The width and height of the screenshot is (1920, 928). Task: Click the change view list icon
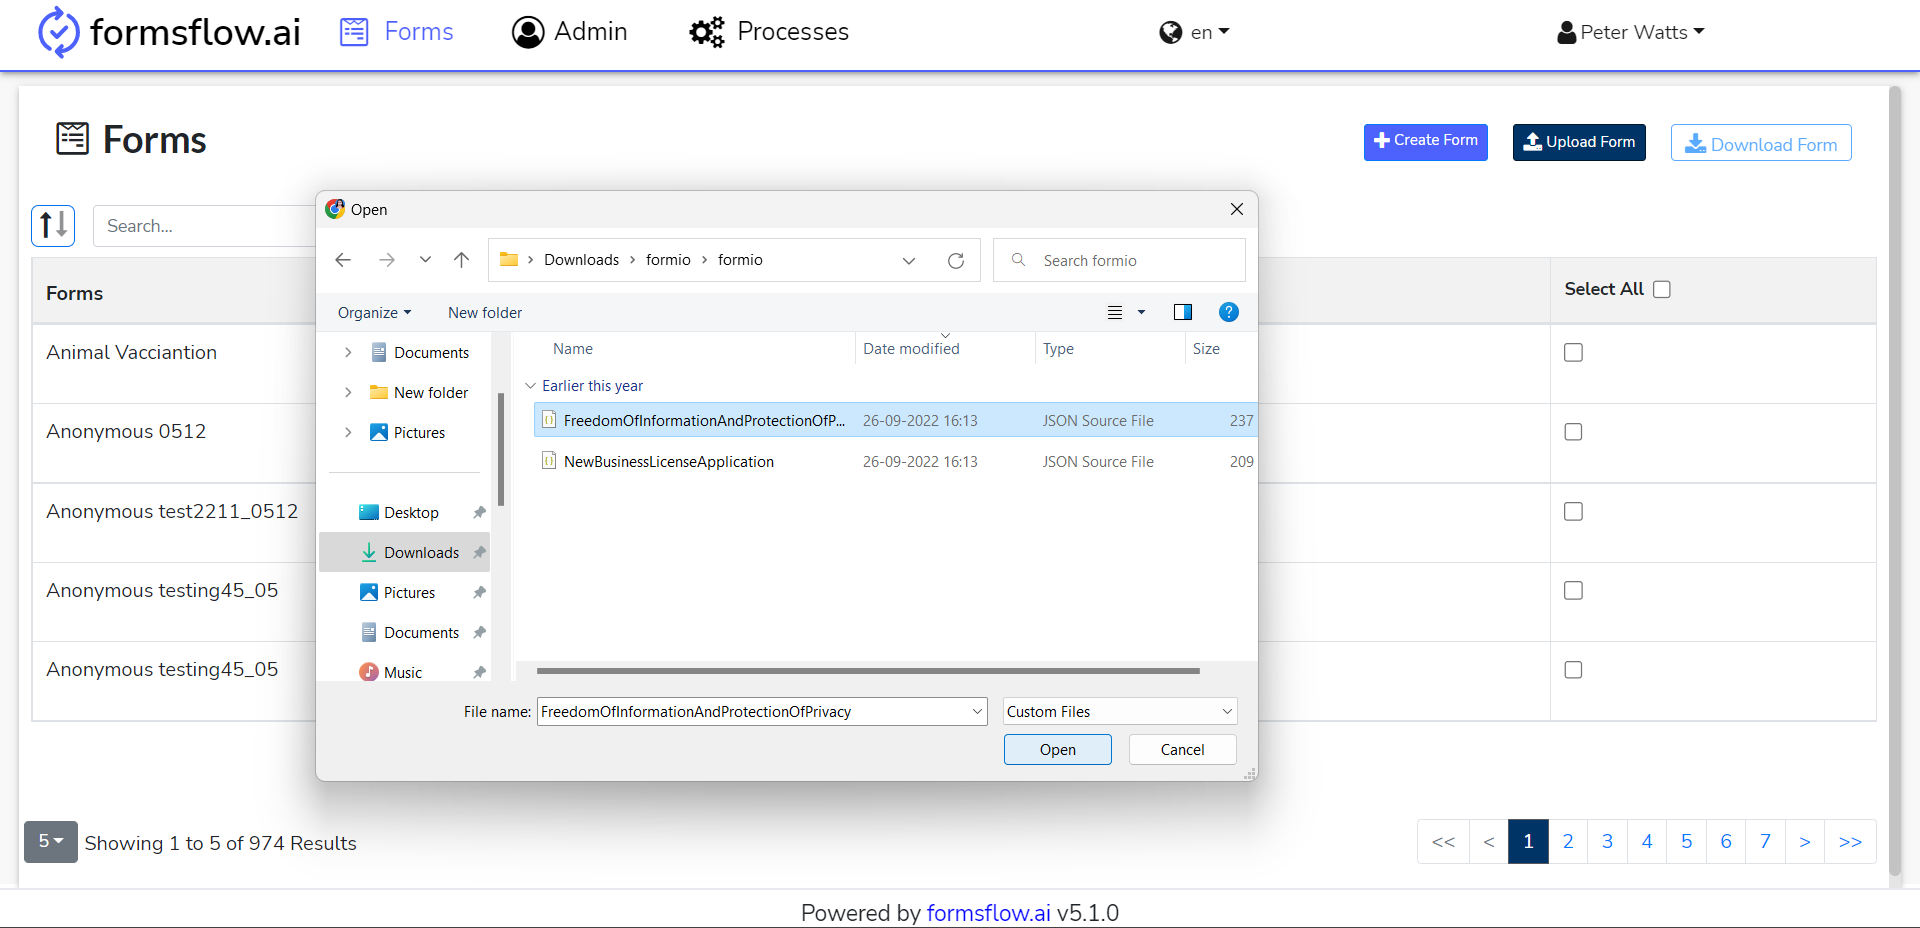point(1115,312)
